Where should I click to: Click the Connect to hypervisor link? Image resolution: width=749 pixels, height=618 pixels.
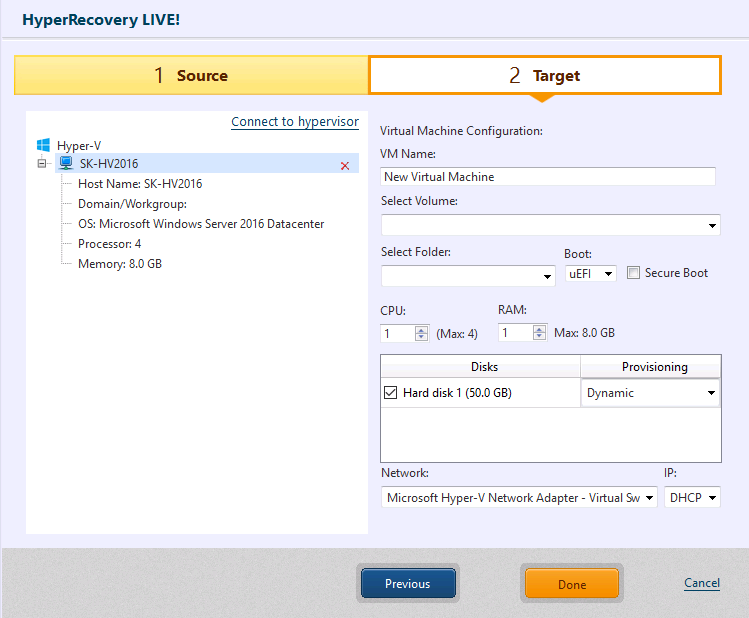[x=295, y=122]
